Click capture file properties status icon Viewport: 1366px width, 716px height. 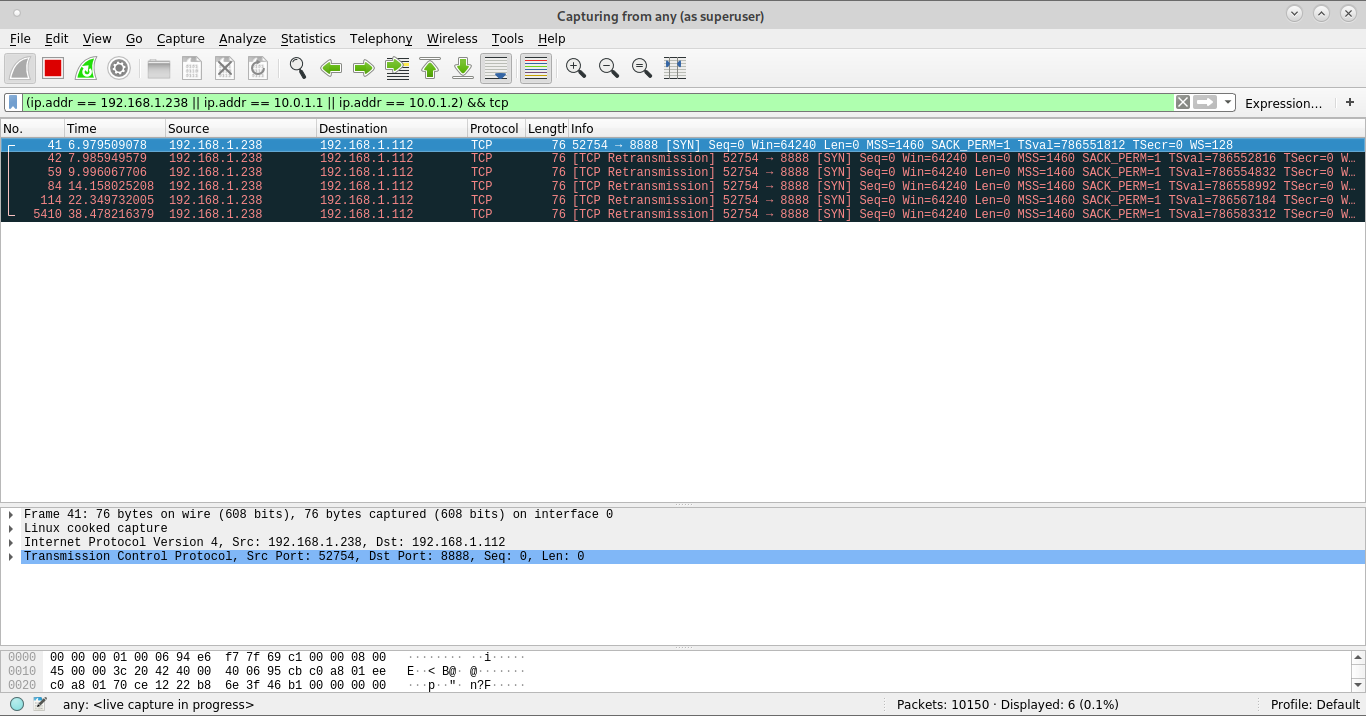click(40, 704)
